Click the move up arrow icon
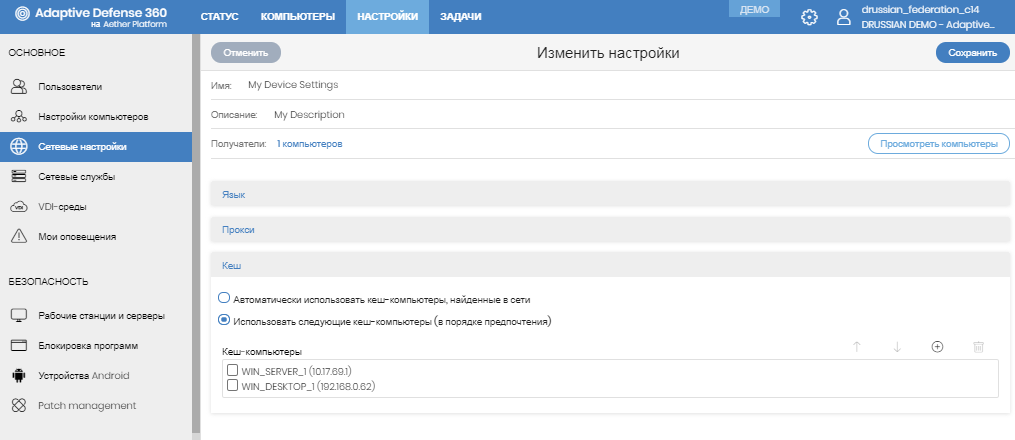 click(x=856, y=346)
